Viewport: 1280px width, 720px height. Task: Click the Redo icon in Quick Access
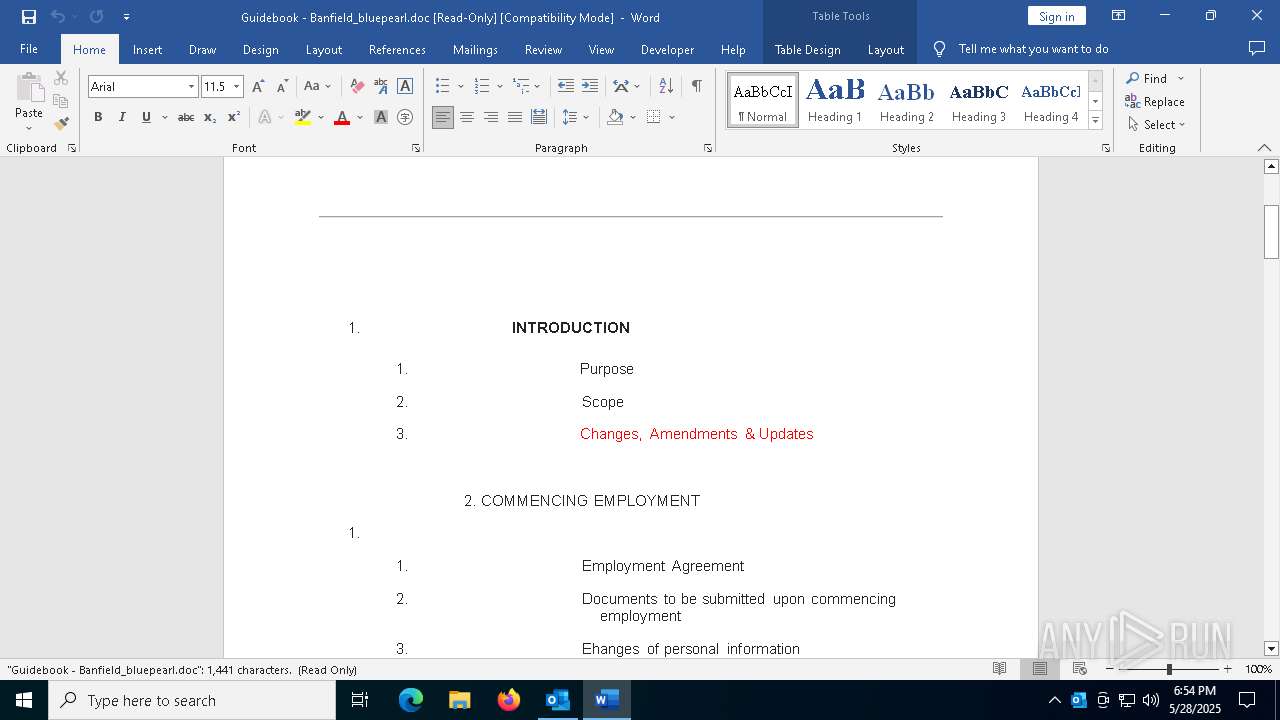click(96, 16)
